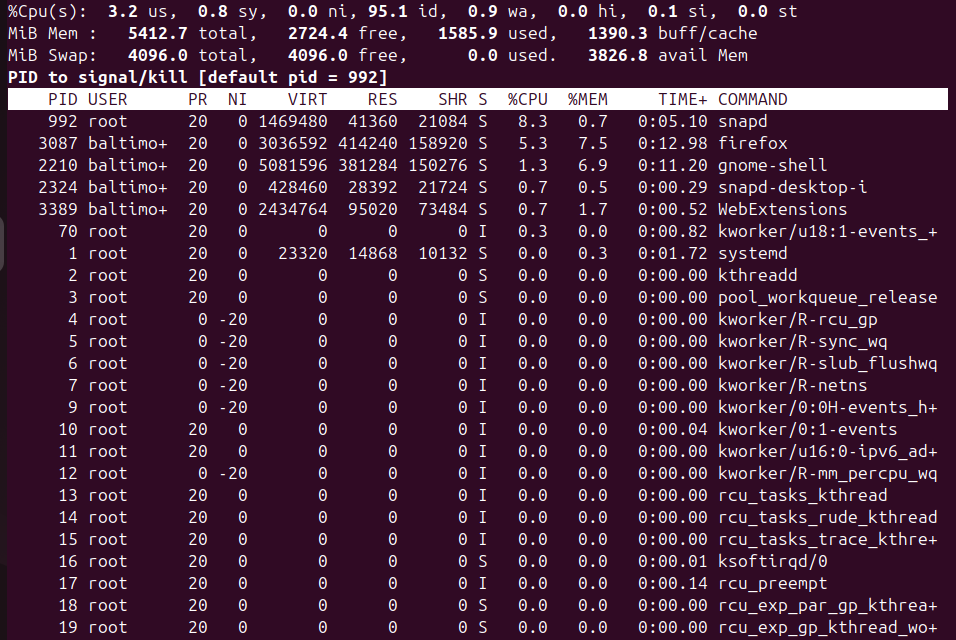This screenshot has height=640, width=956.
Task: Click the systemd command entry
Action: [752, 253]
